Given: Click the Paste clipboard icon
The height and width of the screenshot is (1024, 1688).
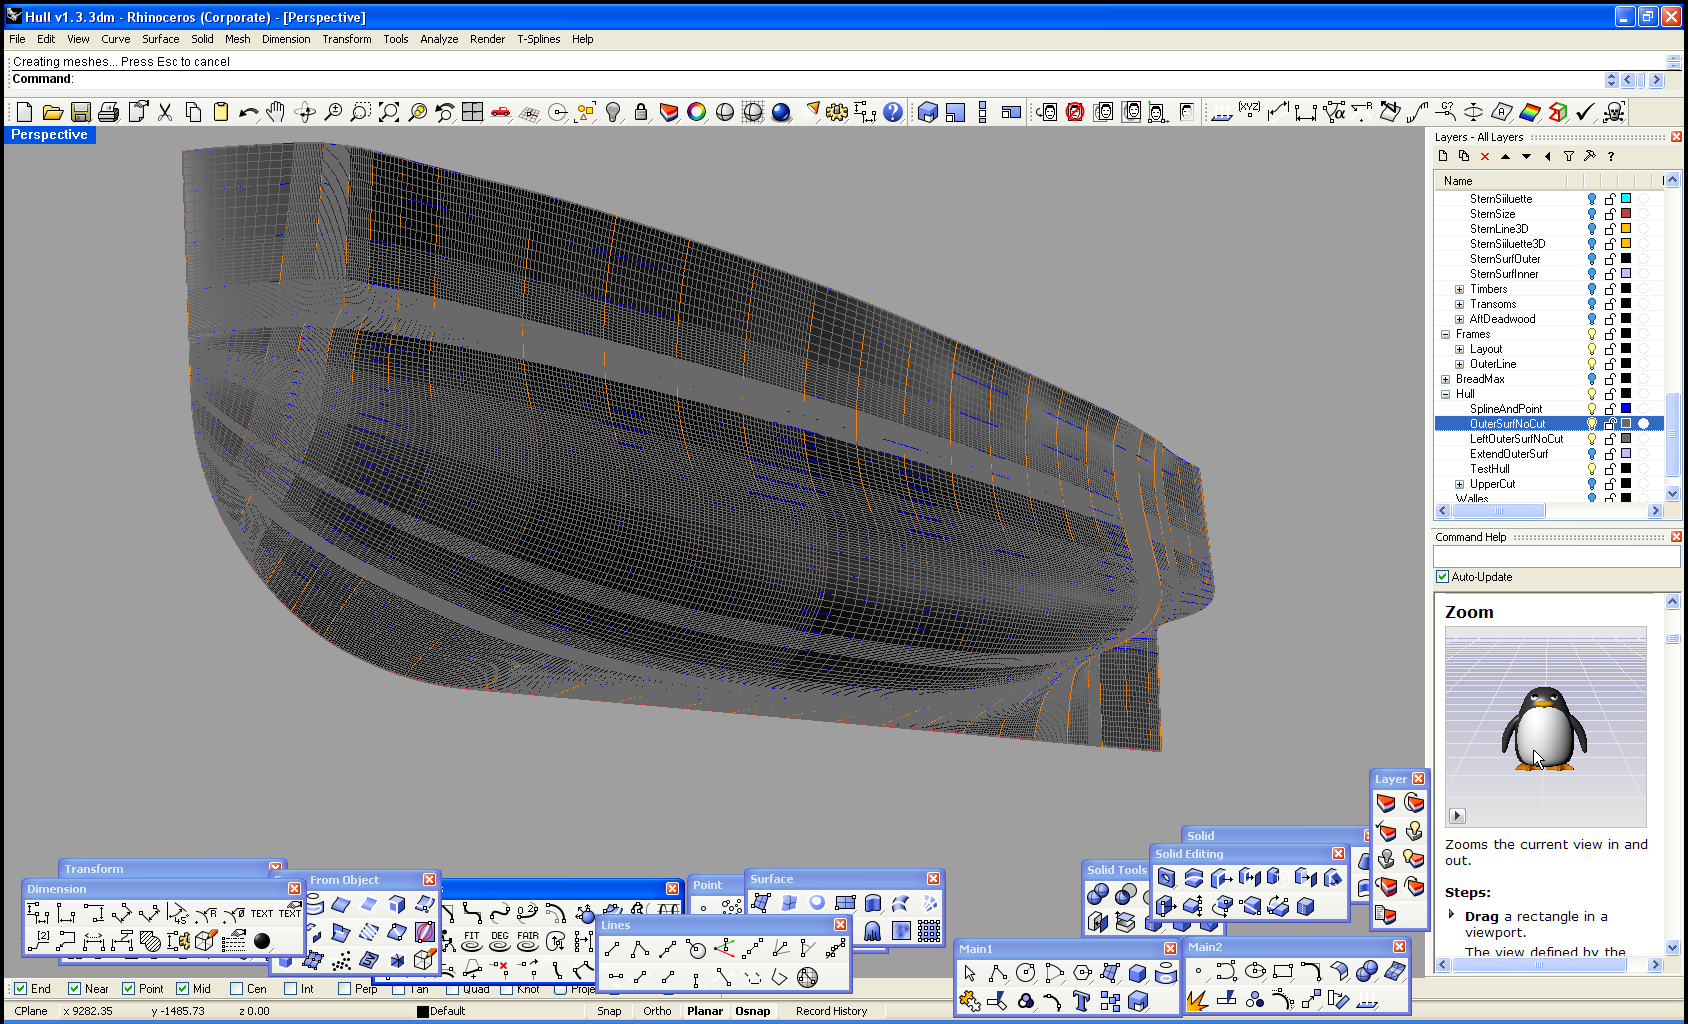Looking at the screenshot, I should coord(221,112).
